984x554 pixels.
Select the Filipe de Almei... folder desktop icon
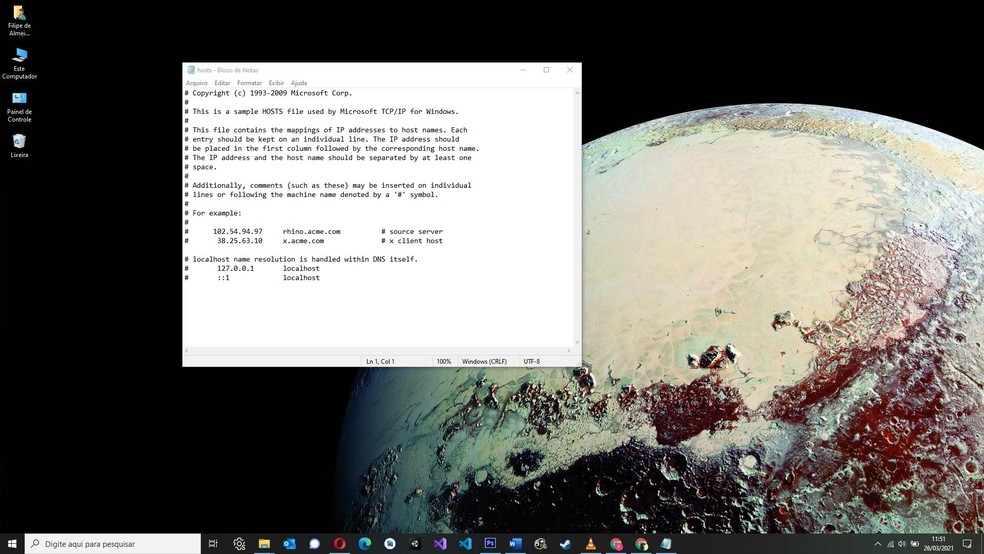(x=19, y=21)
